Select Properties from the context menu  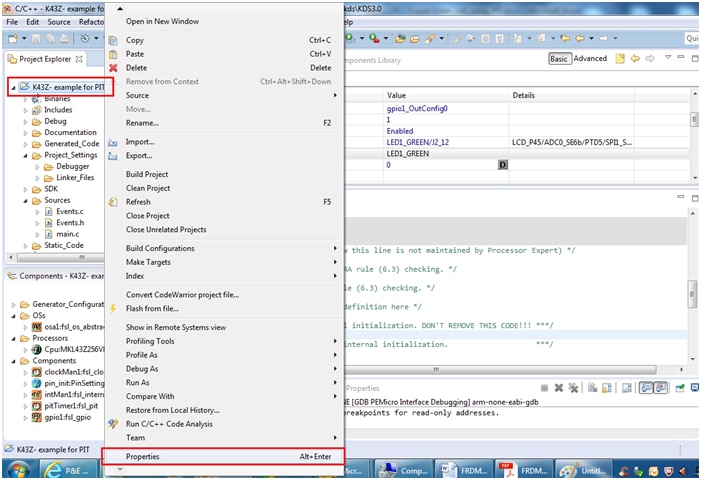142,456
